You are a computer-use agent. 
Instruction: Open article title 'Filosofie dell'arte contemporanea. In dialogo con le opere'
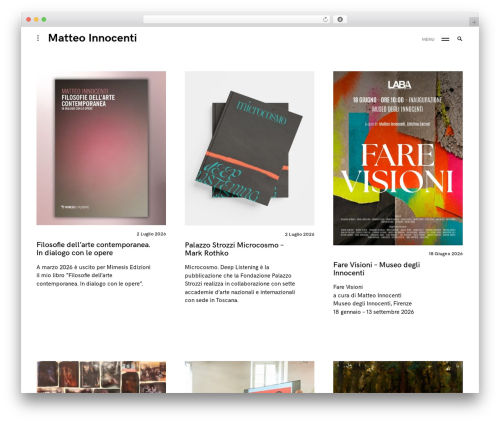(93, 249)
